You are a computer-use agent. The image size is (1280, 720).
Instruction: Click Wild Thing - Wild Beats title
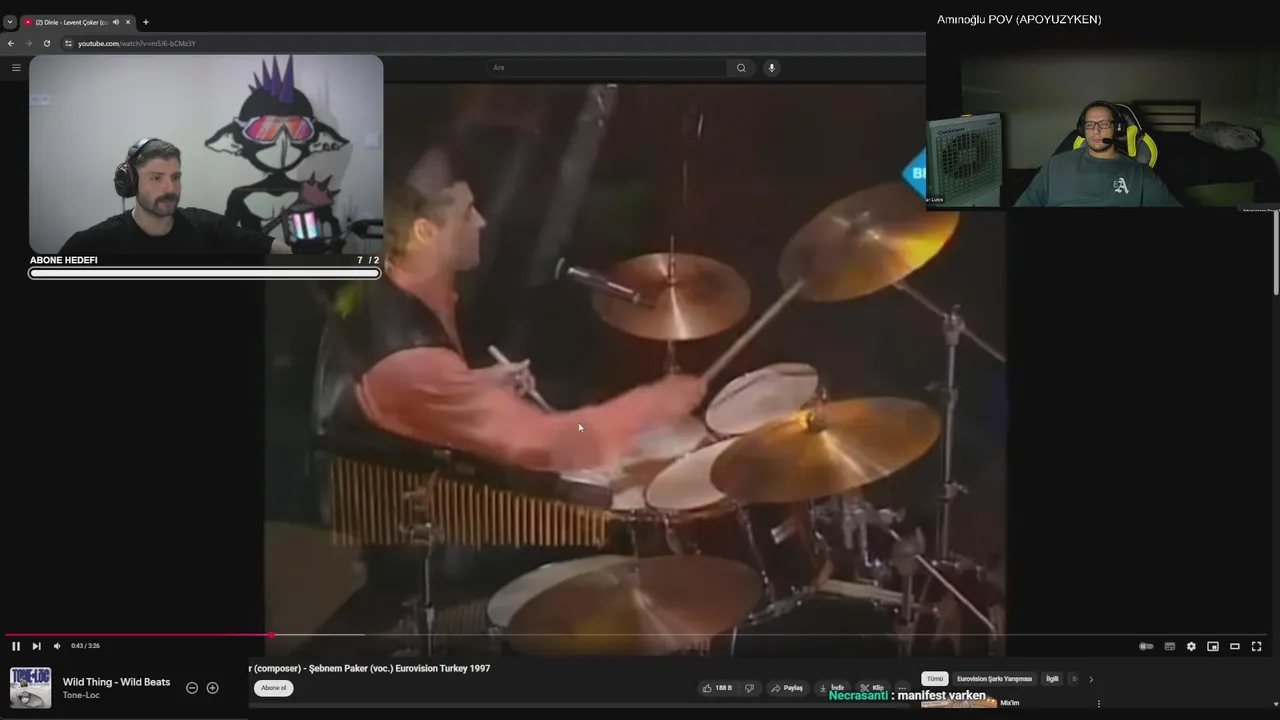(116, 682)
